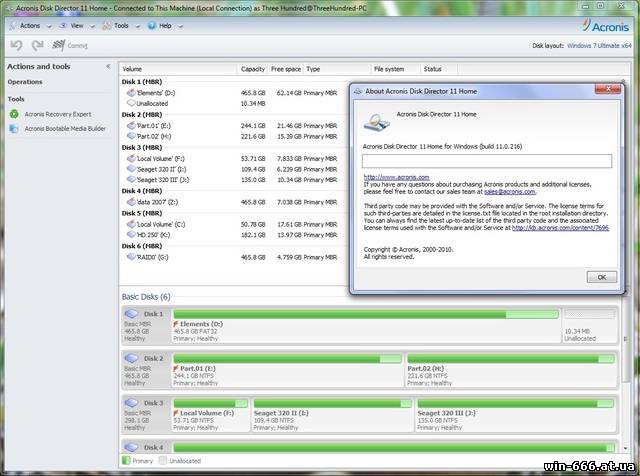Screen dimensions: 640x476
Task: Expand the Actions menu dropdown arrow
Action: 49,27
